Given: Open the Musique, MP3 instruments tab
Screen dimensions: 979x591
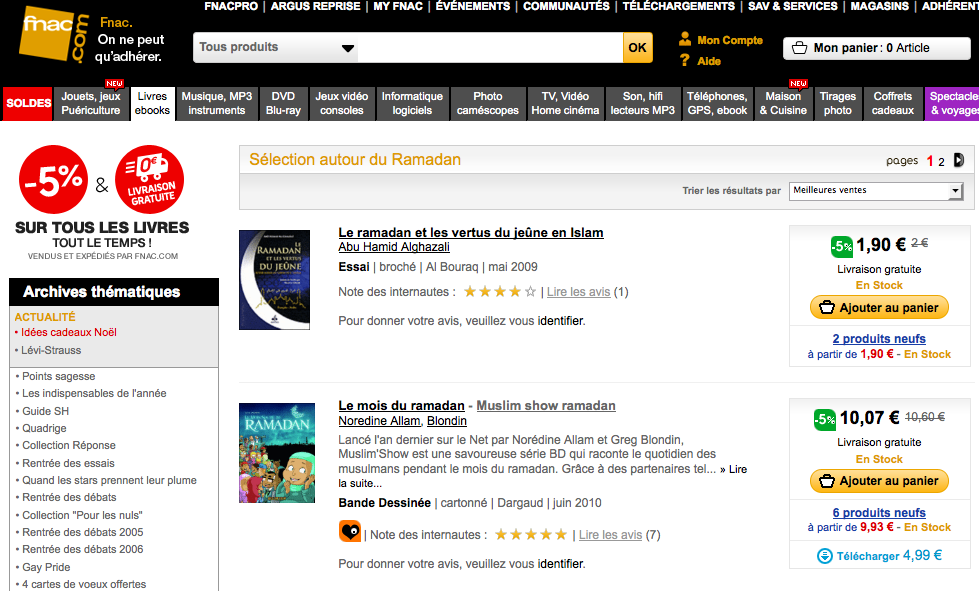Looking at the screenshot, I should point(217,103).
